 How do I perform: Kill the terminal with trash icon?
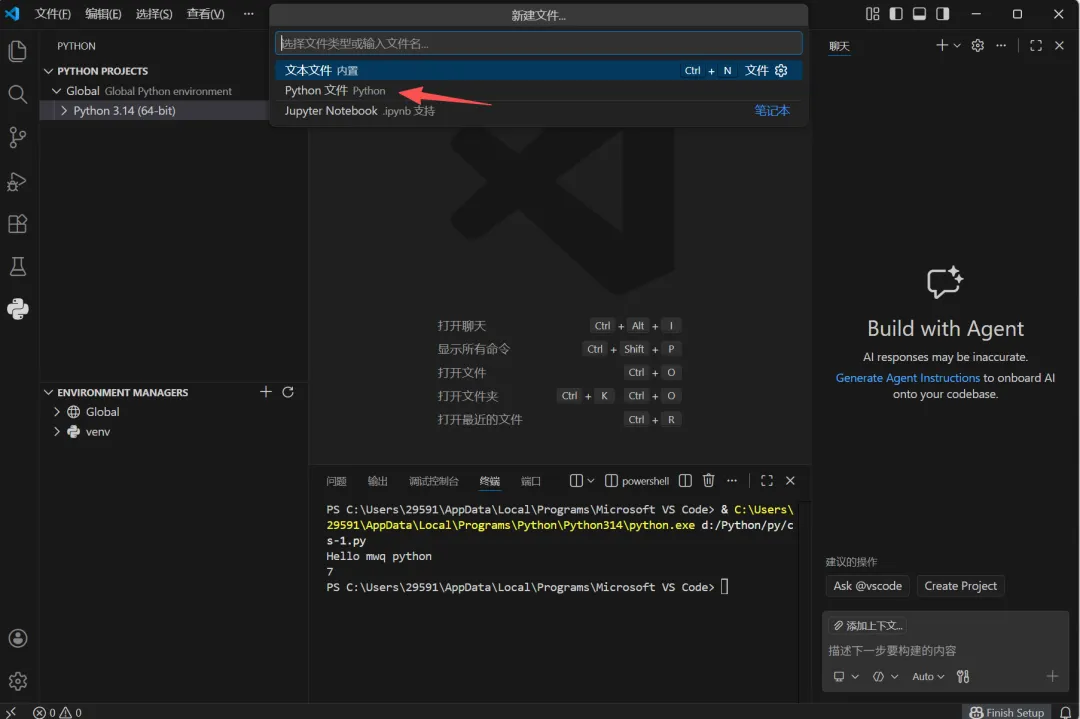(708, 481)
